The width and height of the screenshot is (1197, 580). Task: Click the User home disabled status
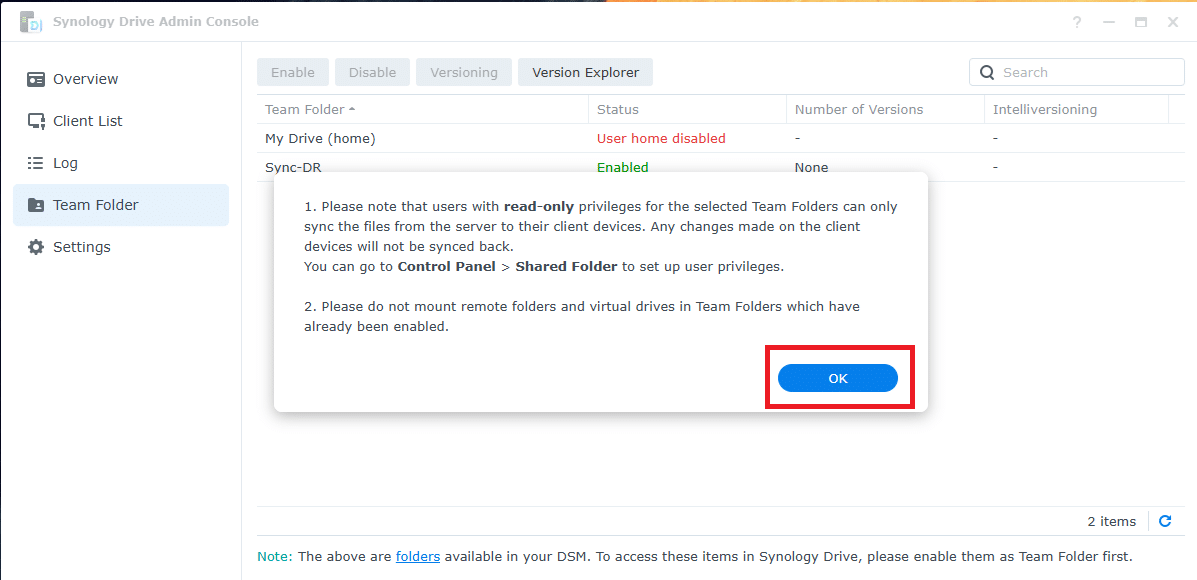pos(661,139)
